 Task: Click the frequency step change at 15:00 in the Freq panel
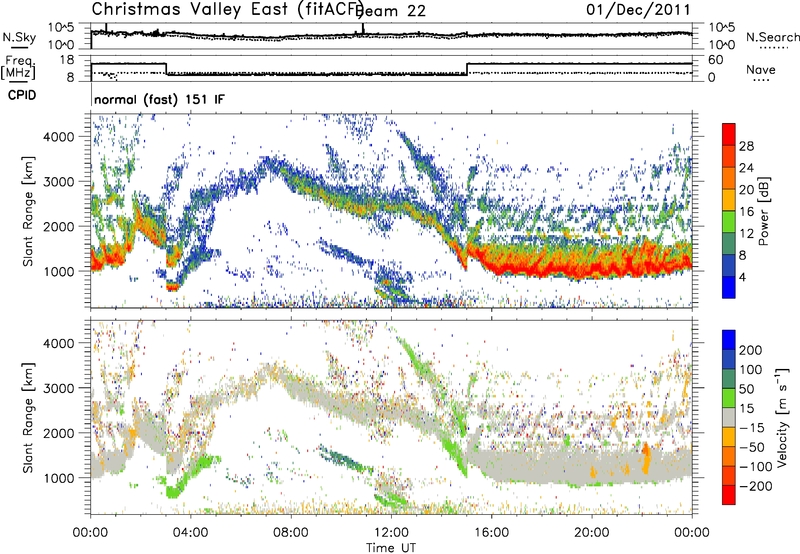click(x=467, y=69)
